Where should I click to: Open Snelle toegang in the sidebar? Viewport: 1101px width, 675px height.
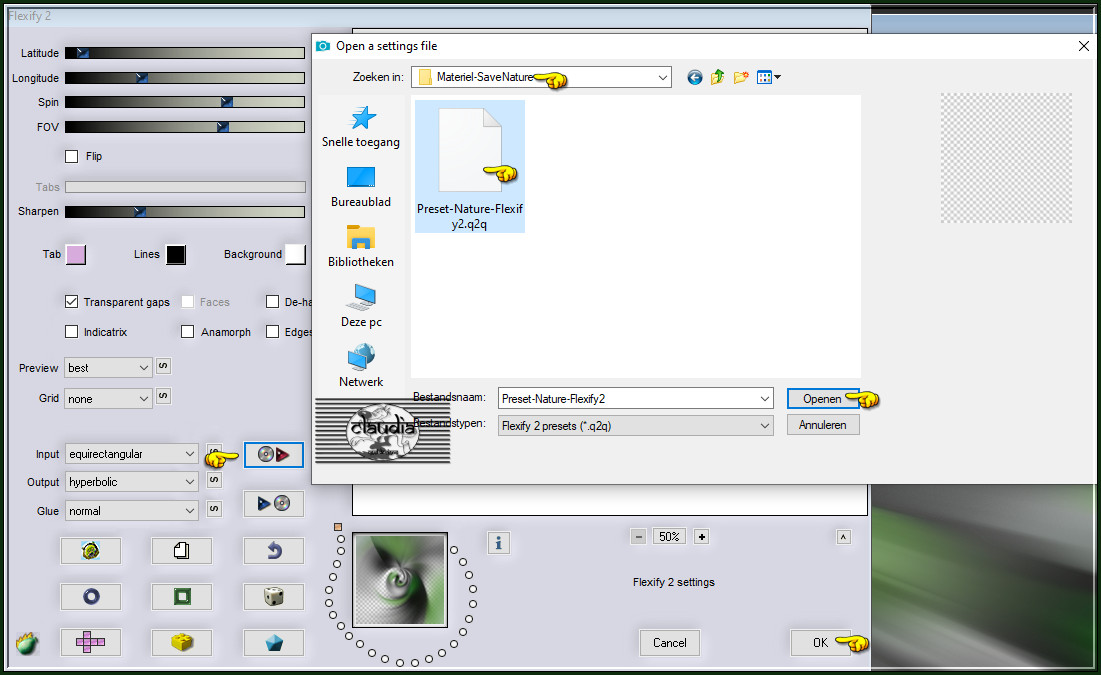pyautogui.click(x=361, y=127)
